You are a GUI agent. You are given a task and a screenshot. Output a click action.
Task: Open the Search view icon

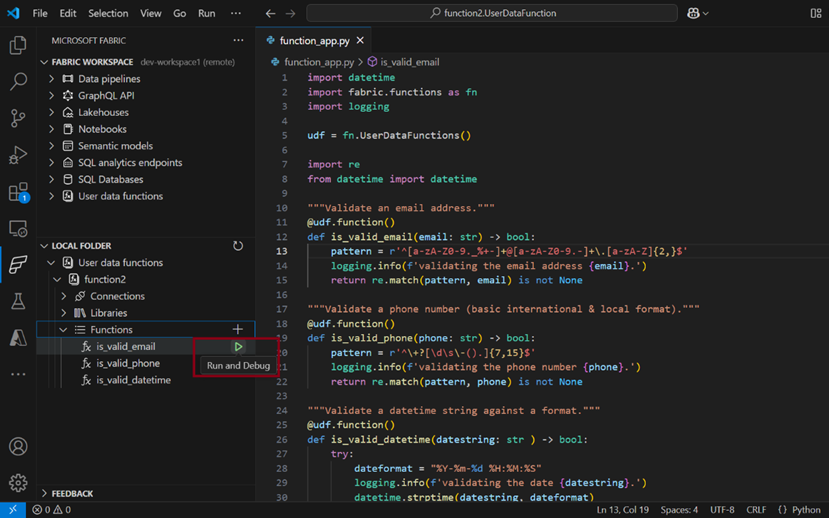click(x=18, y=82)
